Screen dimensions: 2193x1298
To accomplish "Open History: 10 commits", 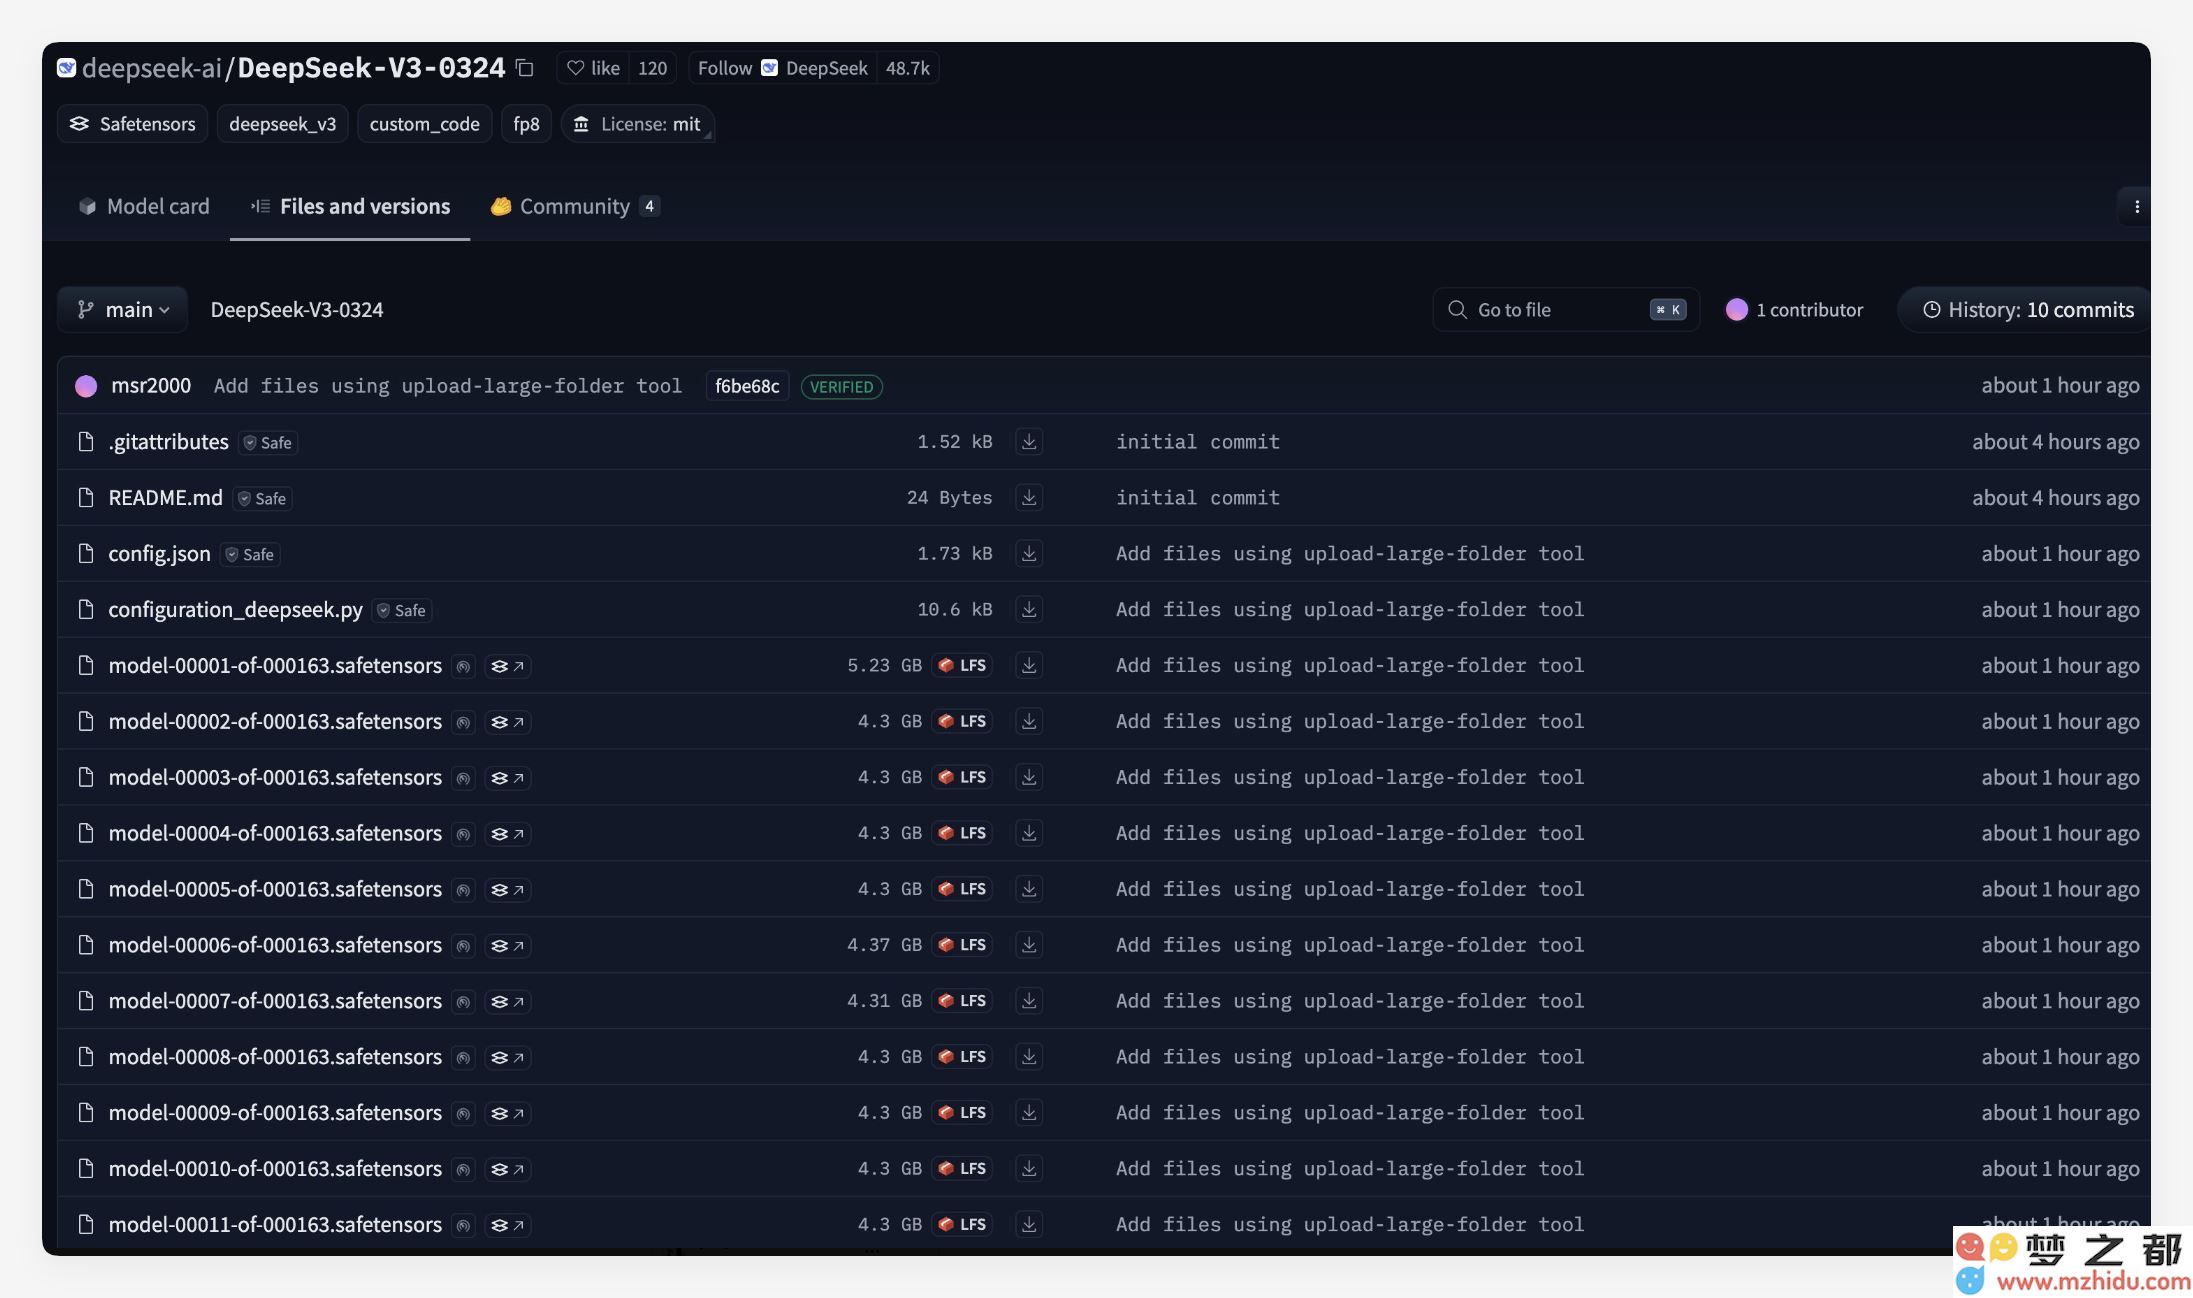I will (2027, 310).
